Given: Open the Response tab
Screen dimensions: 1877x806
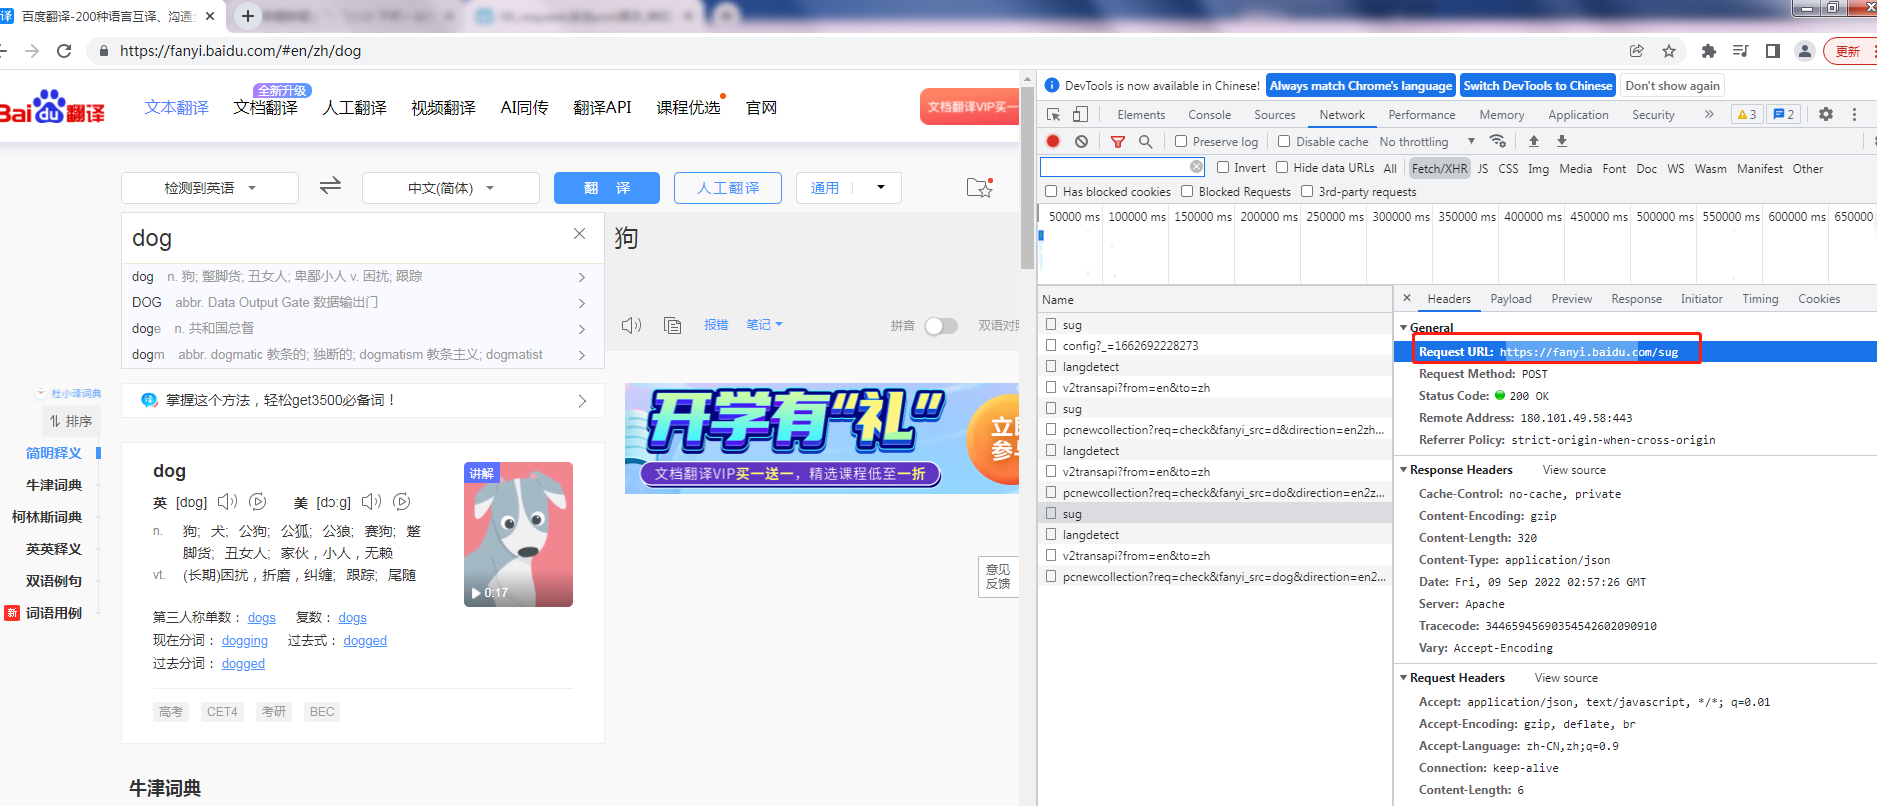Looking at the screenshot, I should click(1636, 298).
